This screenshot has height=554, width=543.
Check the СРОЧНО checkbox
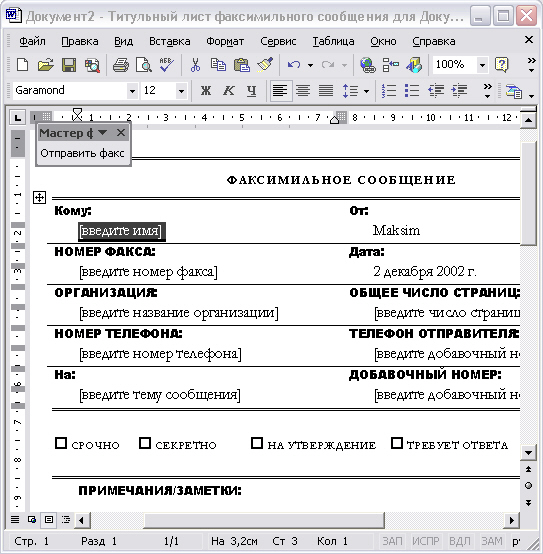tap(61, 443)
